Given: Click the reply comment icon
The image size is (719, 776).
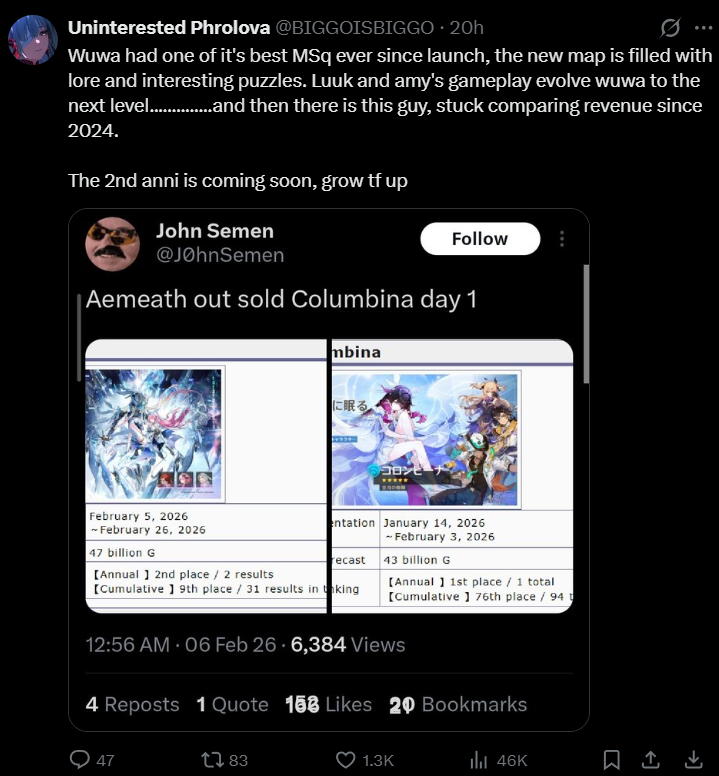Looking at the screenshot, I should (x=80, y=759).
